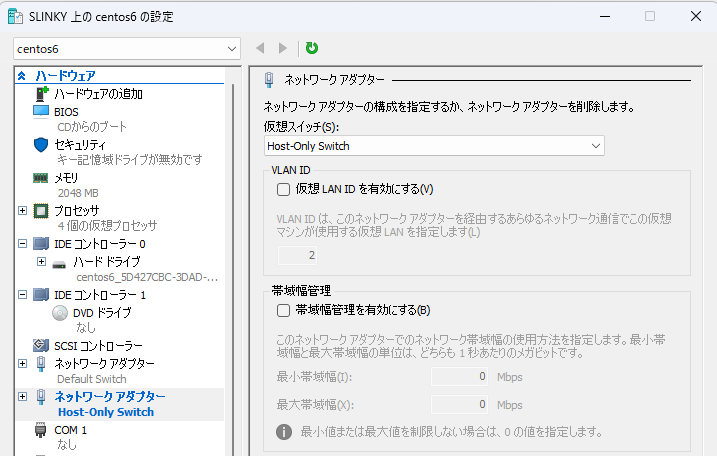Click the Security shield icon
The width and height of the screenshot is (717, 456).
click(41, 145)
